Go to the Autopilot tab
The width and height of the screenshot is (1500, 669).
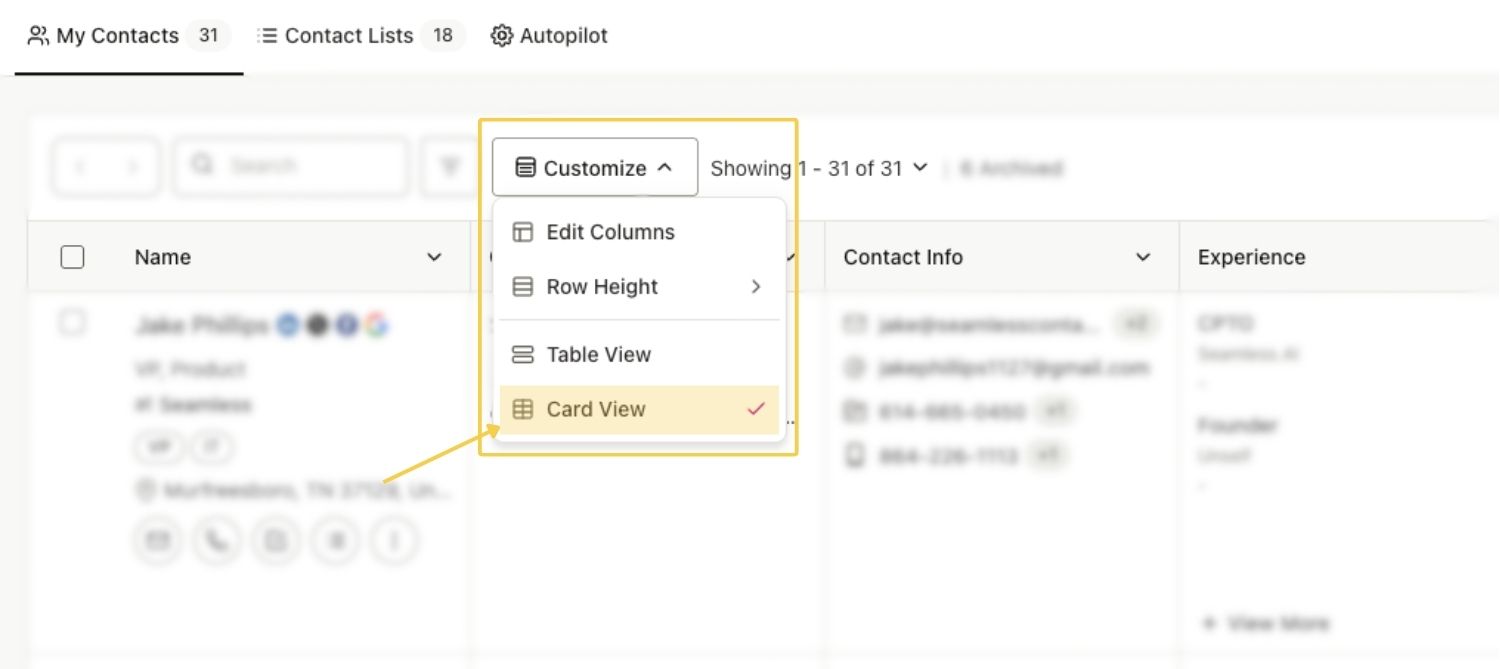(549, 36)
